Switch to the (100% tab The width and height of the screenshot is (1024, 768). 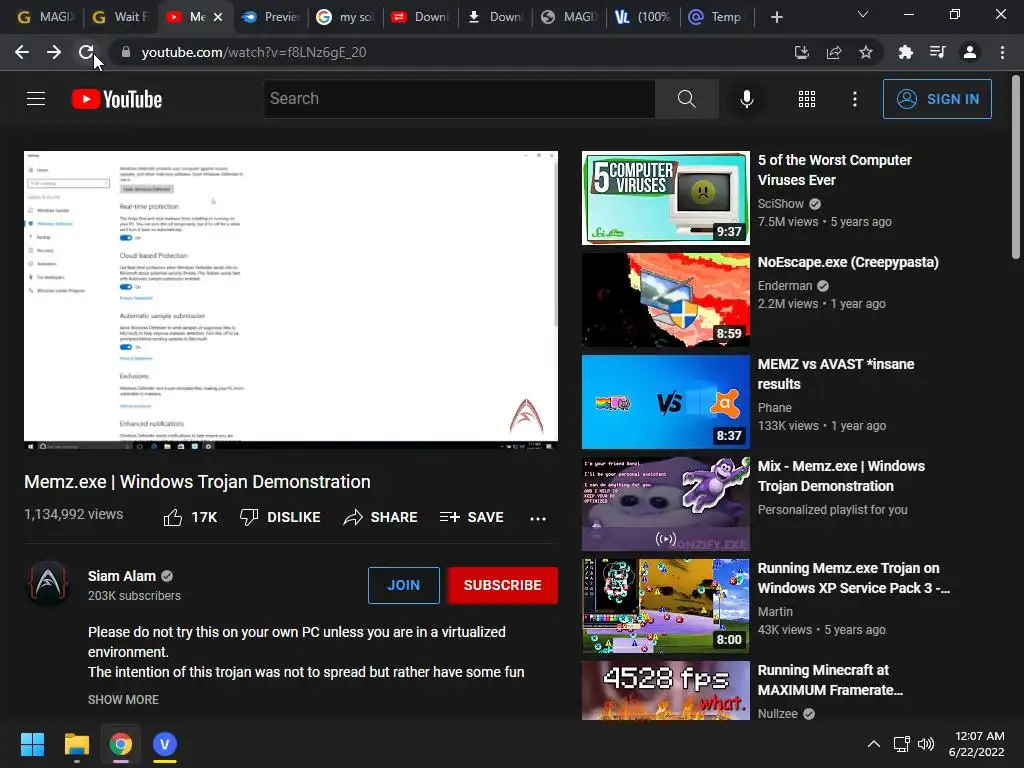643,17
